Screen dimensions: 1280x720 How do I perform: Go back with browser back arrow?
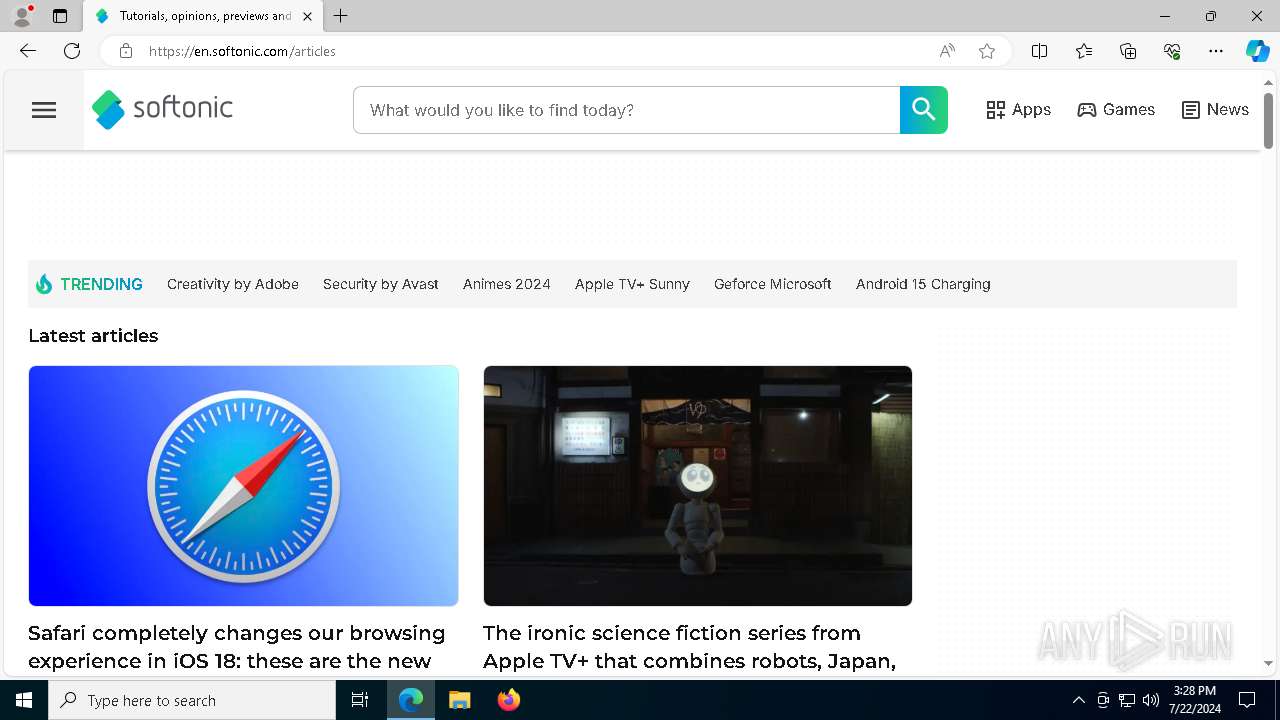tap(27, 51)
